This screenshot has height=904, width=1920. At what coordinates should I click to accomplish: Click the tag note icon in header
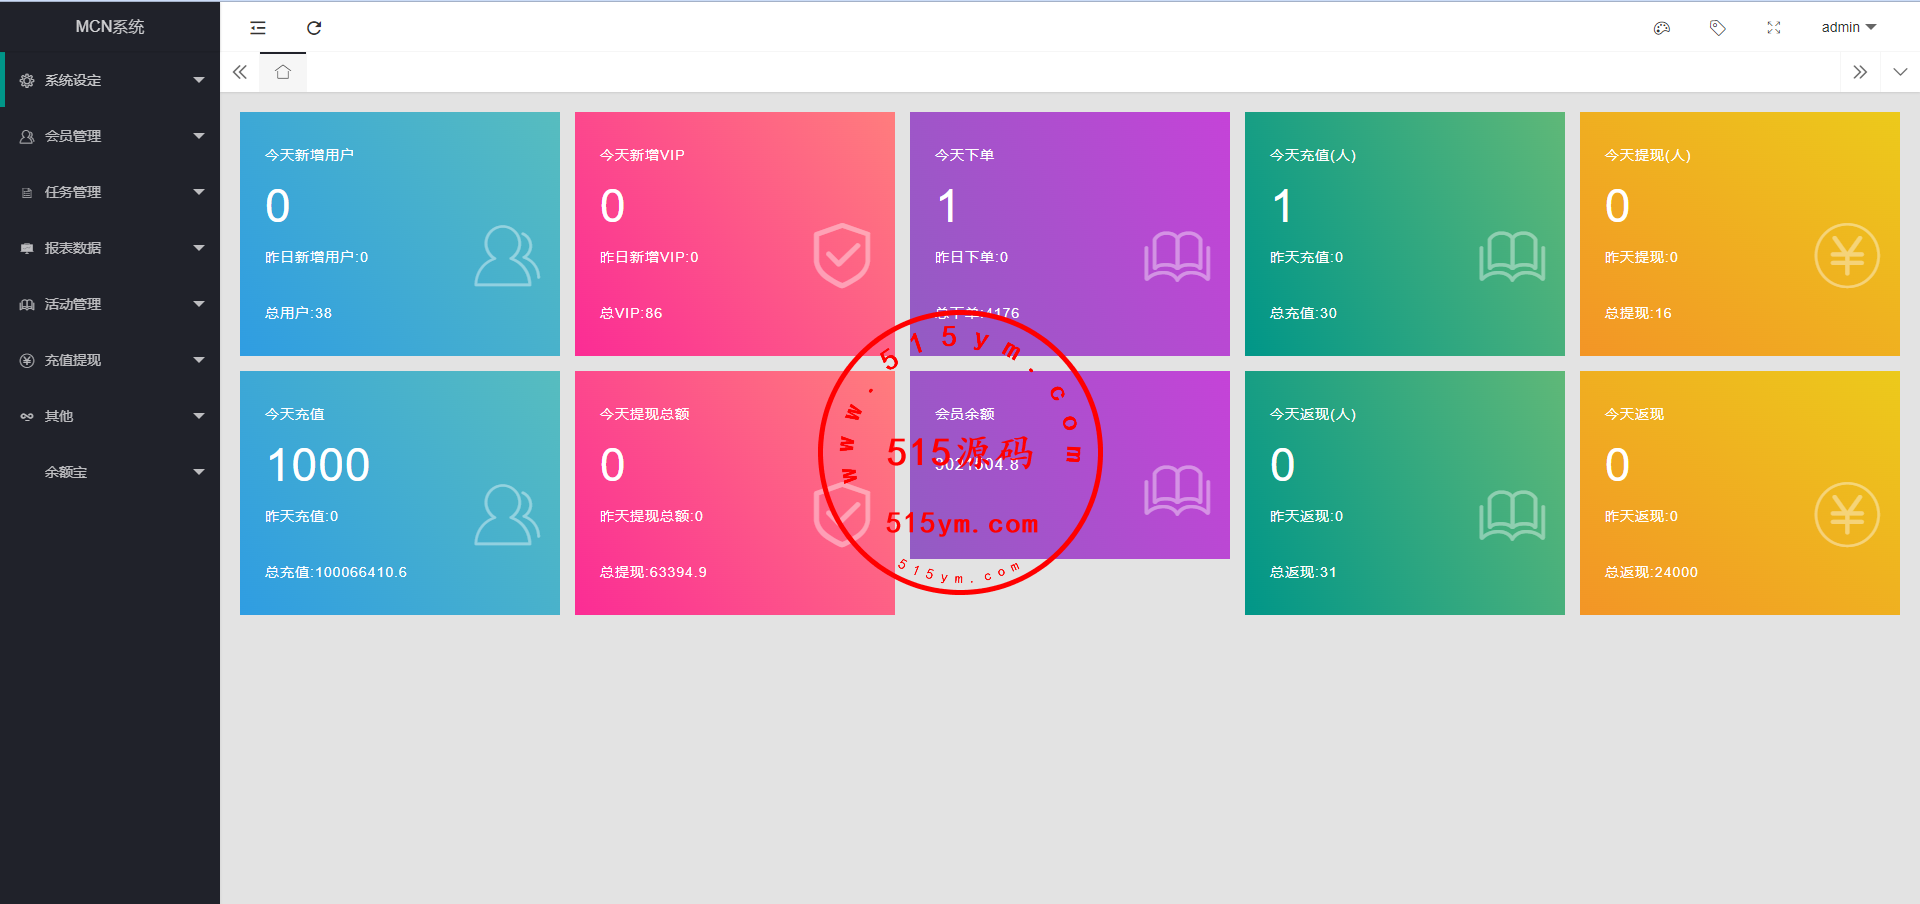tap(1718, 28)
